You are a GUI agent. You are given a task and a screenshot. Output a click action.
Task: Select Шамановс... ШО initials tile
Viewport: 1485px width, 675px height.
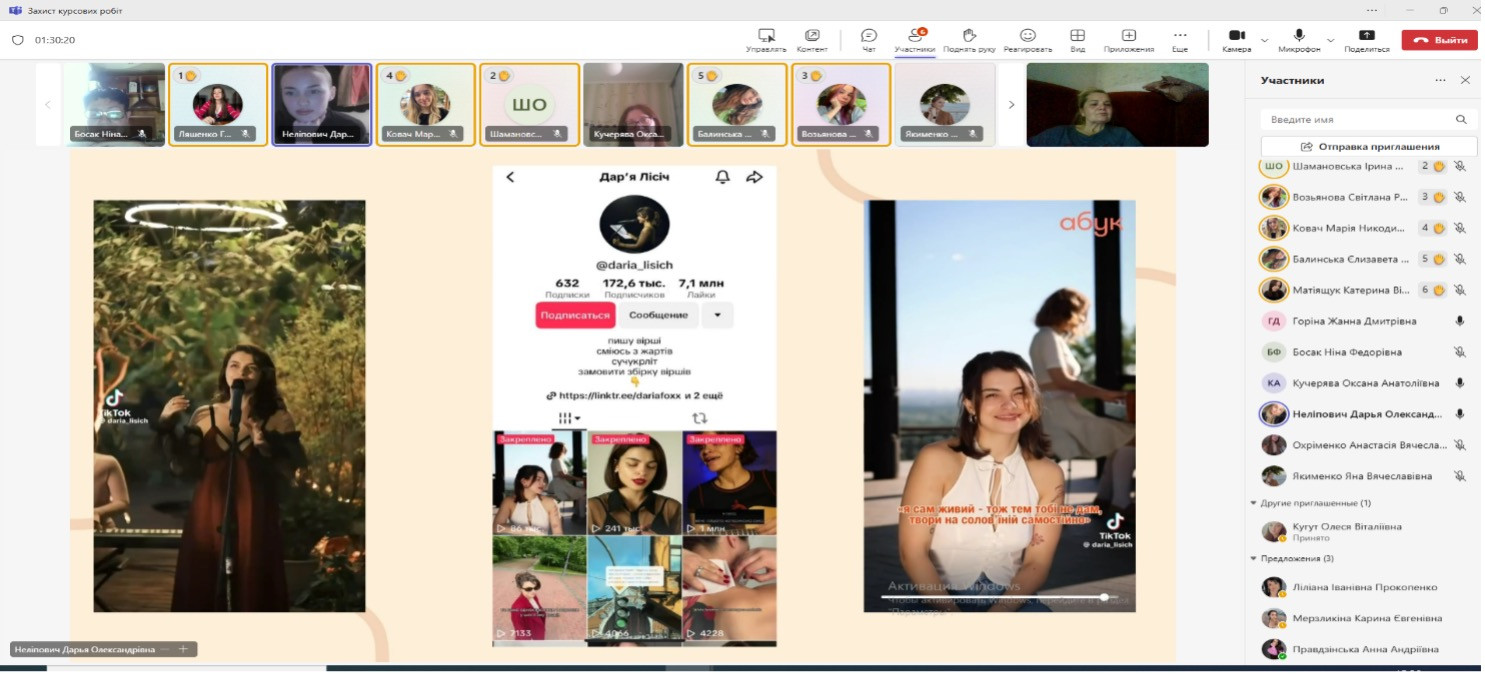(530, 105)
